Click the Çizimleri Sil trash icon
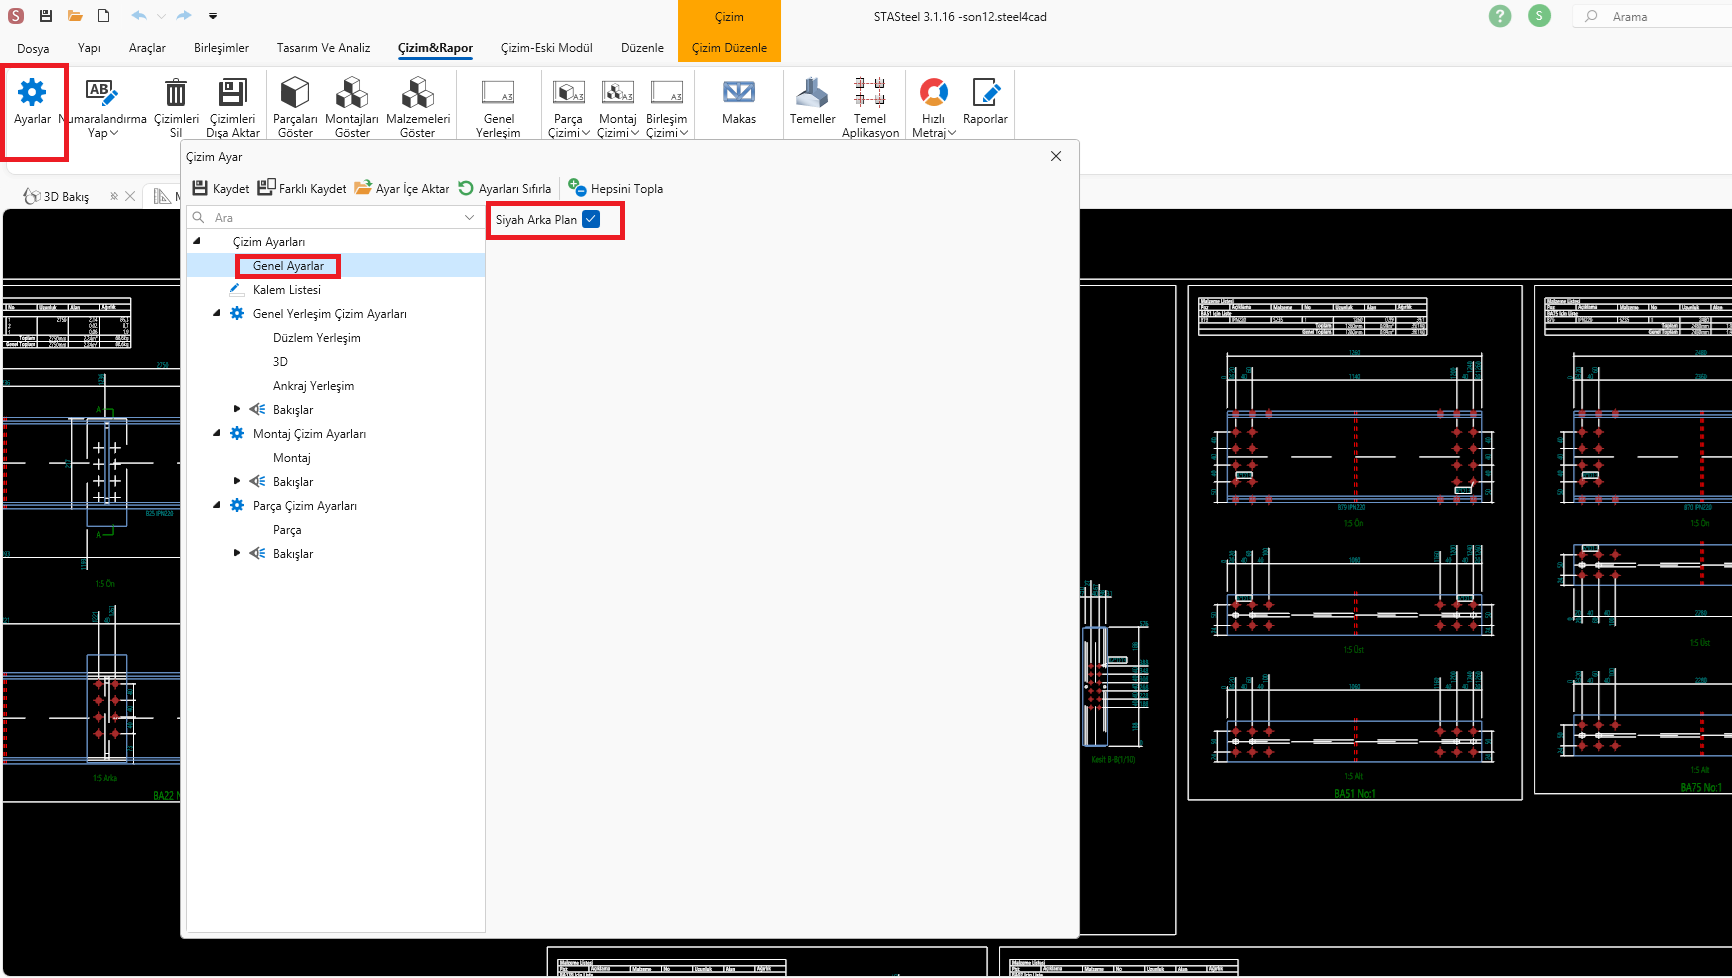This screenshot has width=1732, height=978. [x=176, y=94]
